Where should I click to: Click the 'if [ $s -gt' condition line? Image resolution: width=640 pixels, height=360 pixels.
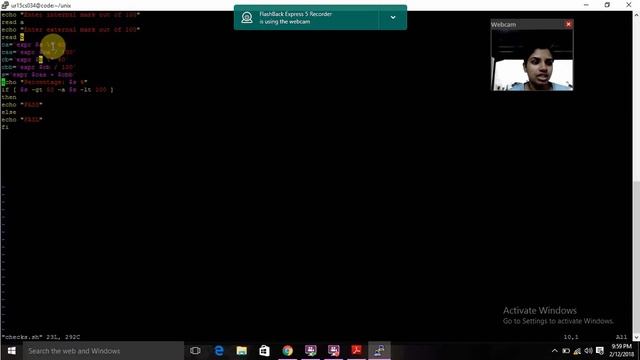coord(58,89)
